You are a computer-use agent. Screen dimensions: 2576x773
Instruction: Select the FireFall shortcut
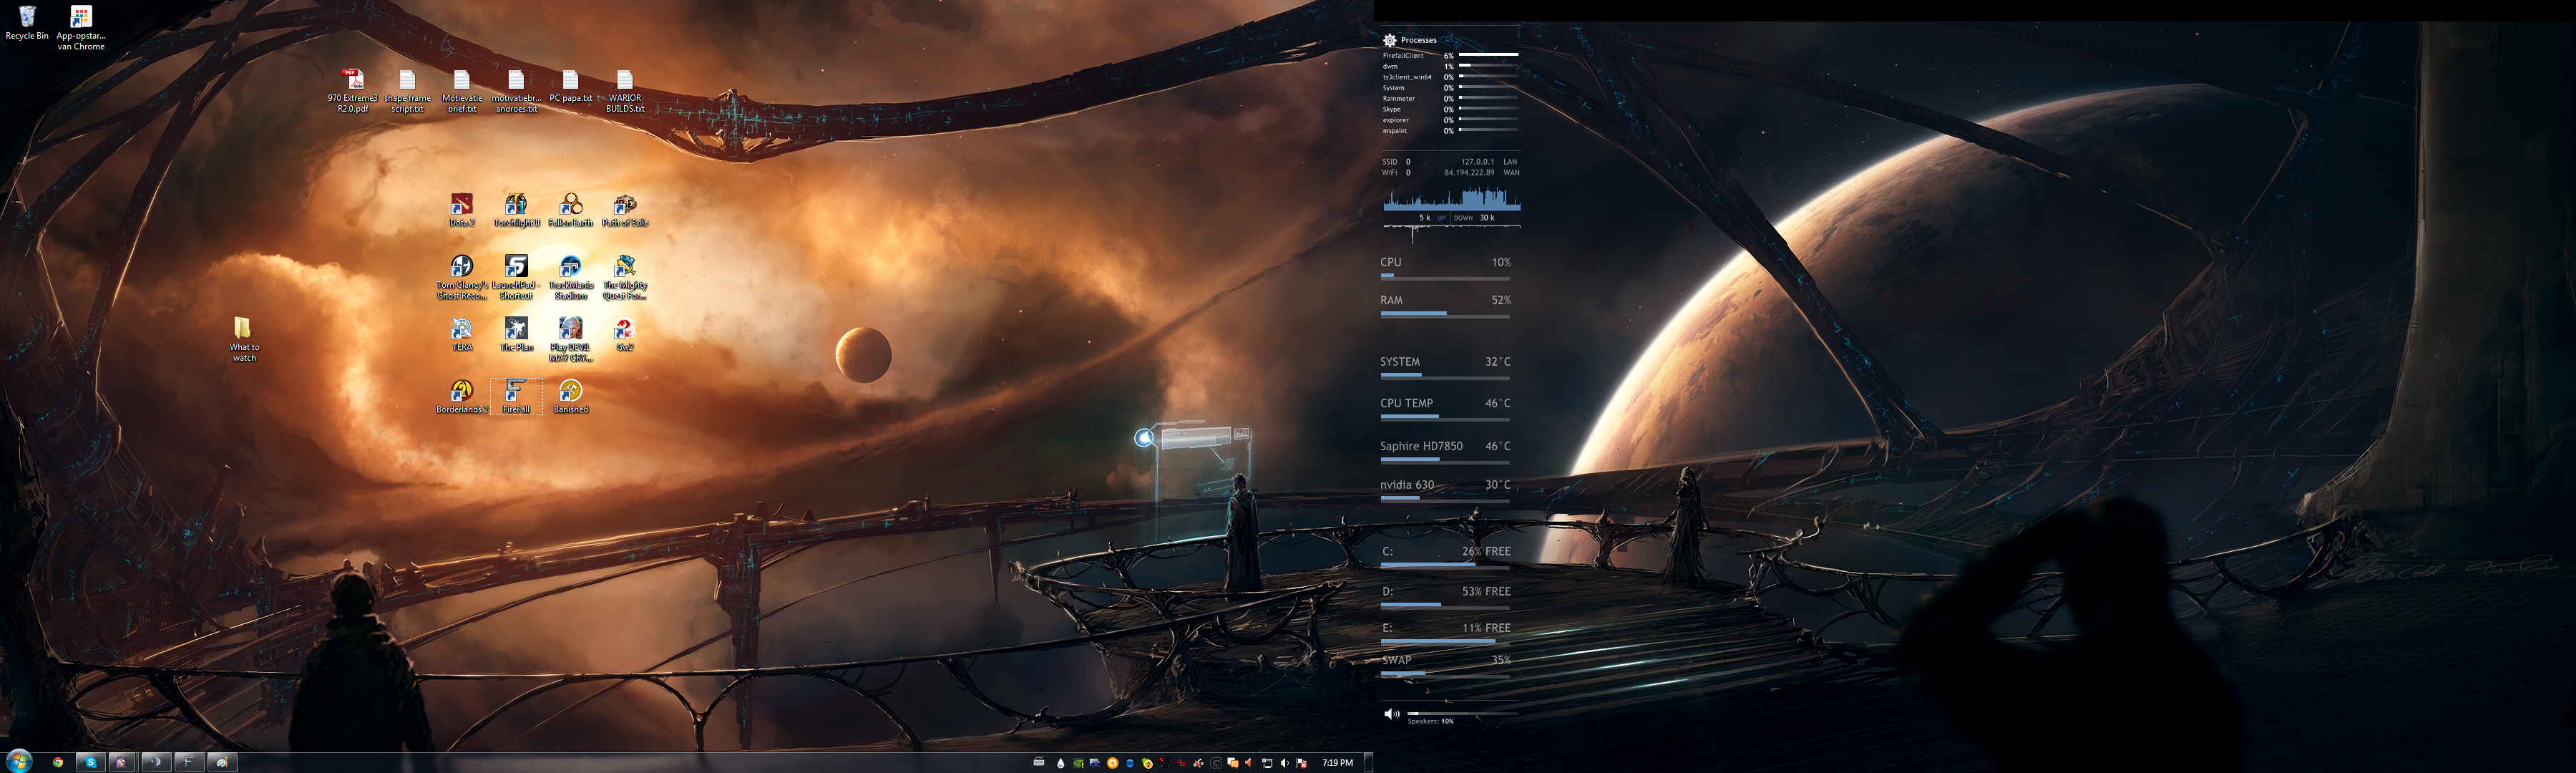click(516, 396)
